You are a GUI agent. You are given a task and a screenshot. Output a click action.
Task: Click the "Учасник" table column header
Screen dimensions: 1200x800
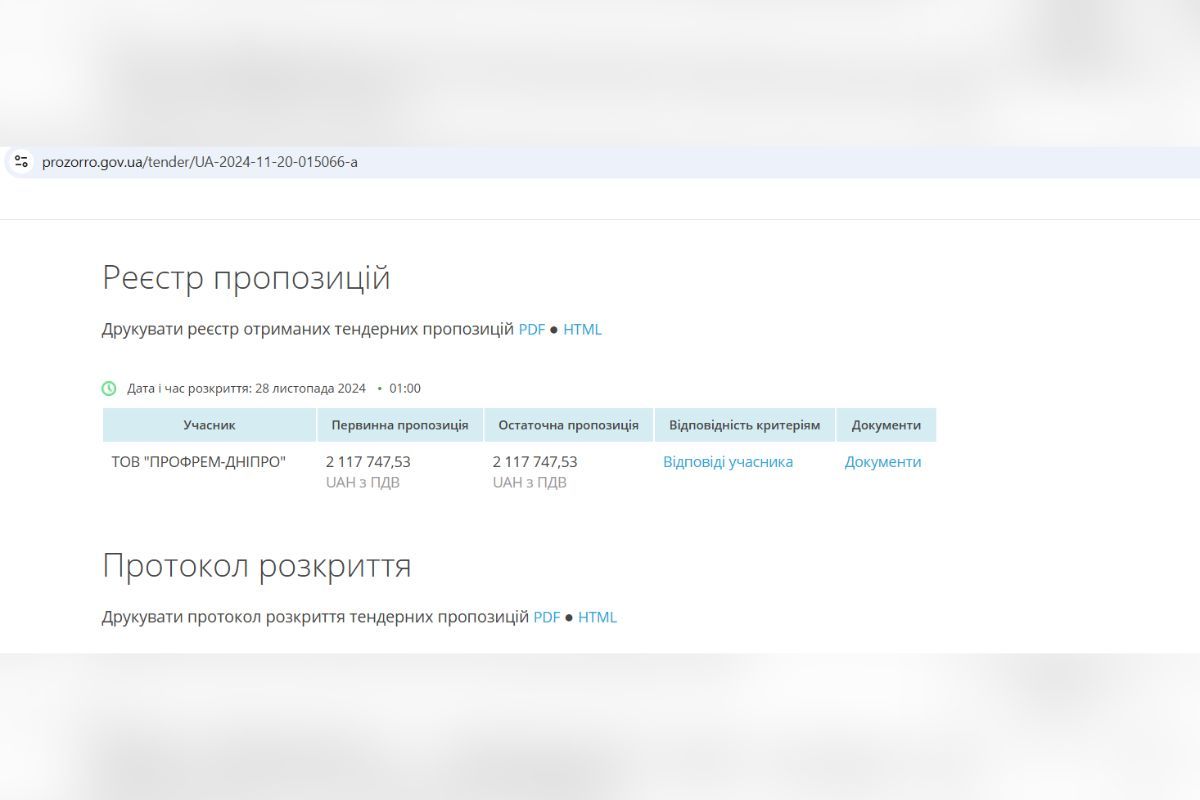209,424
